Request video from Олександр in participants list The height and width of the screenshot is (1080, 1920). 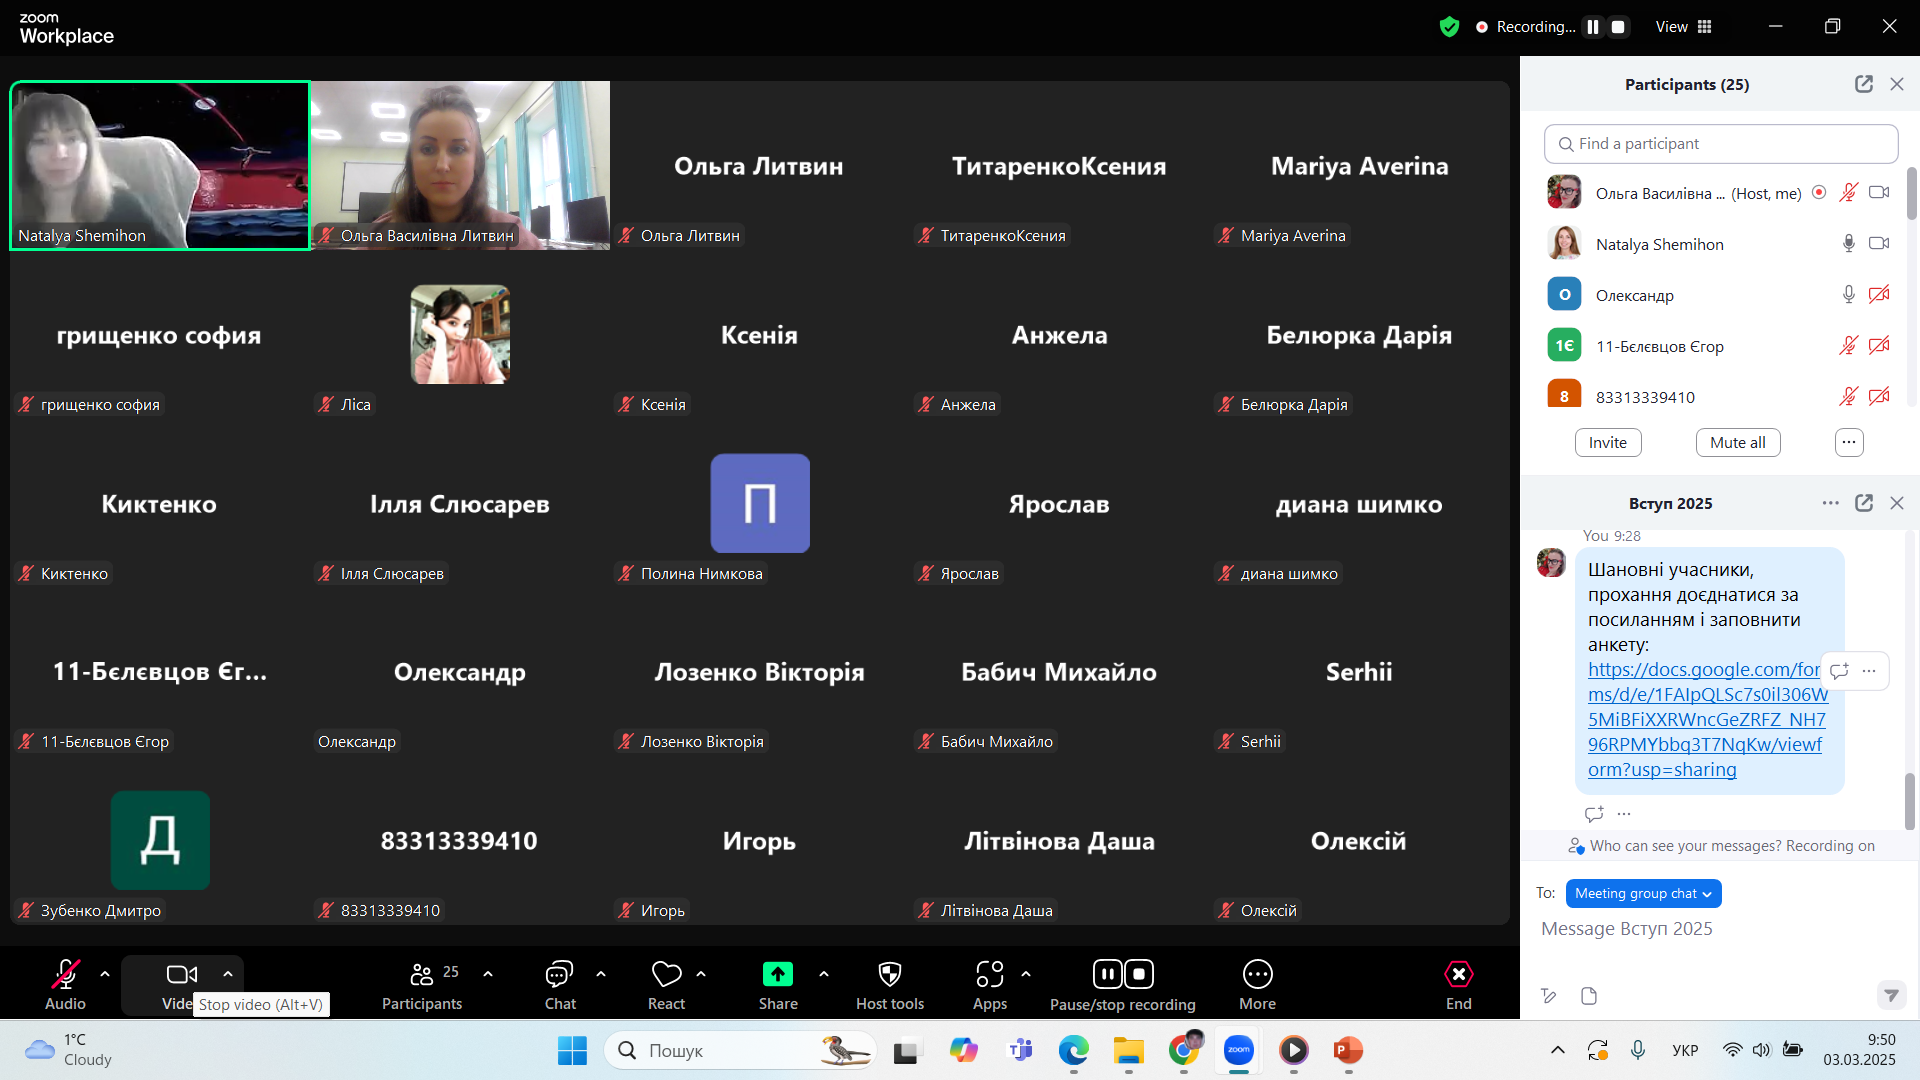point(1879,294)
